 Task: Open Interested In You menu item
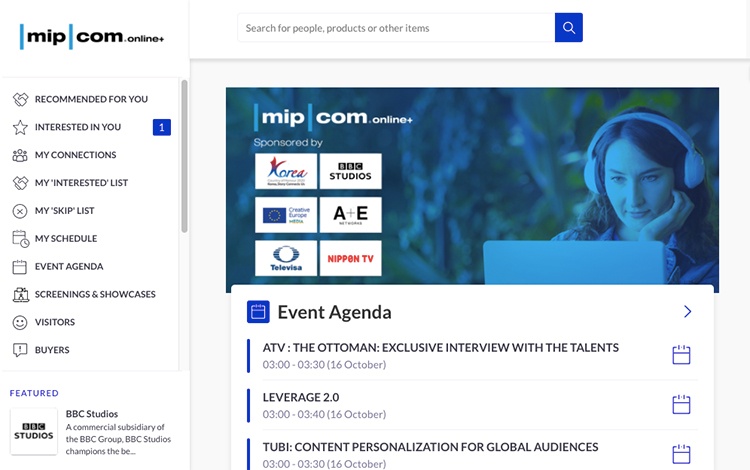pyautogui.click(x=78, y=127)
